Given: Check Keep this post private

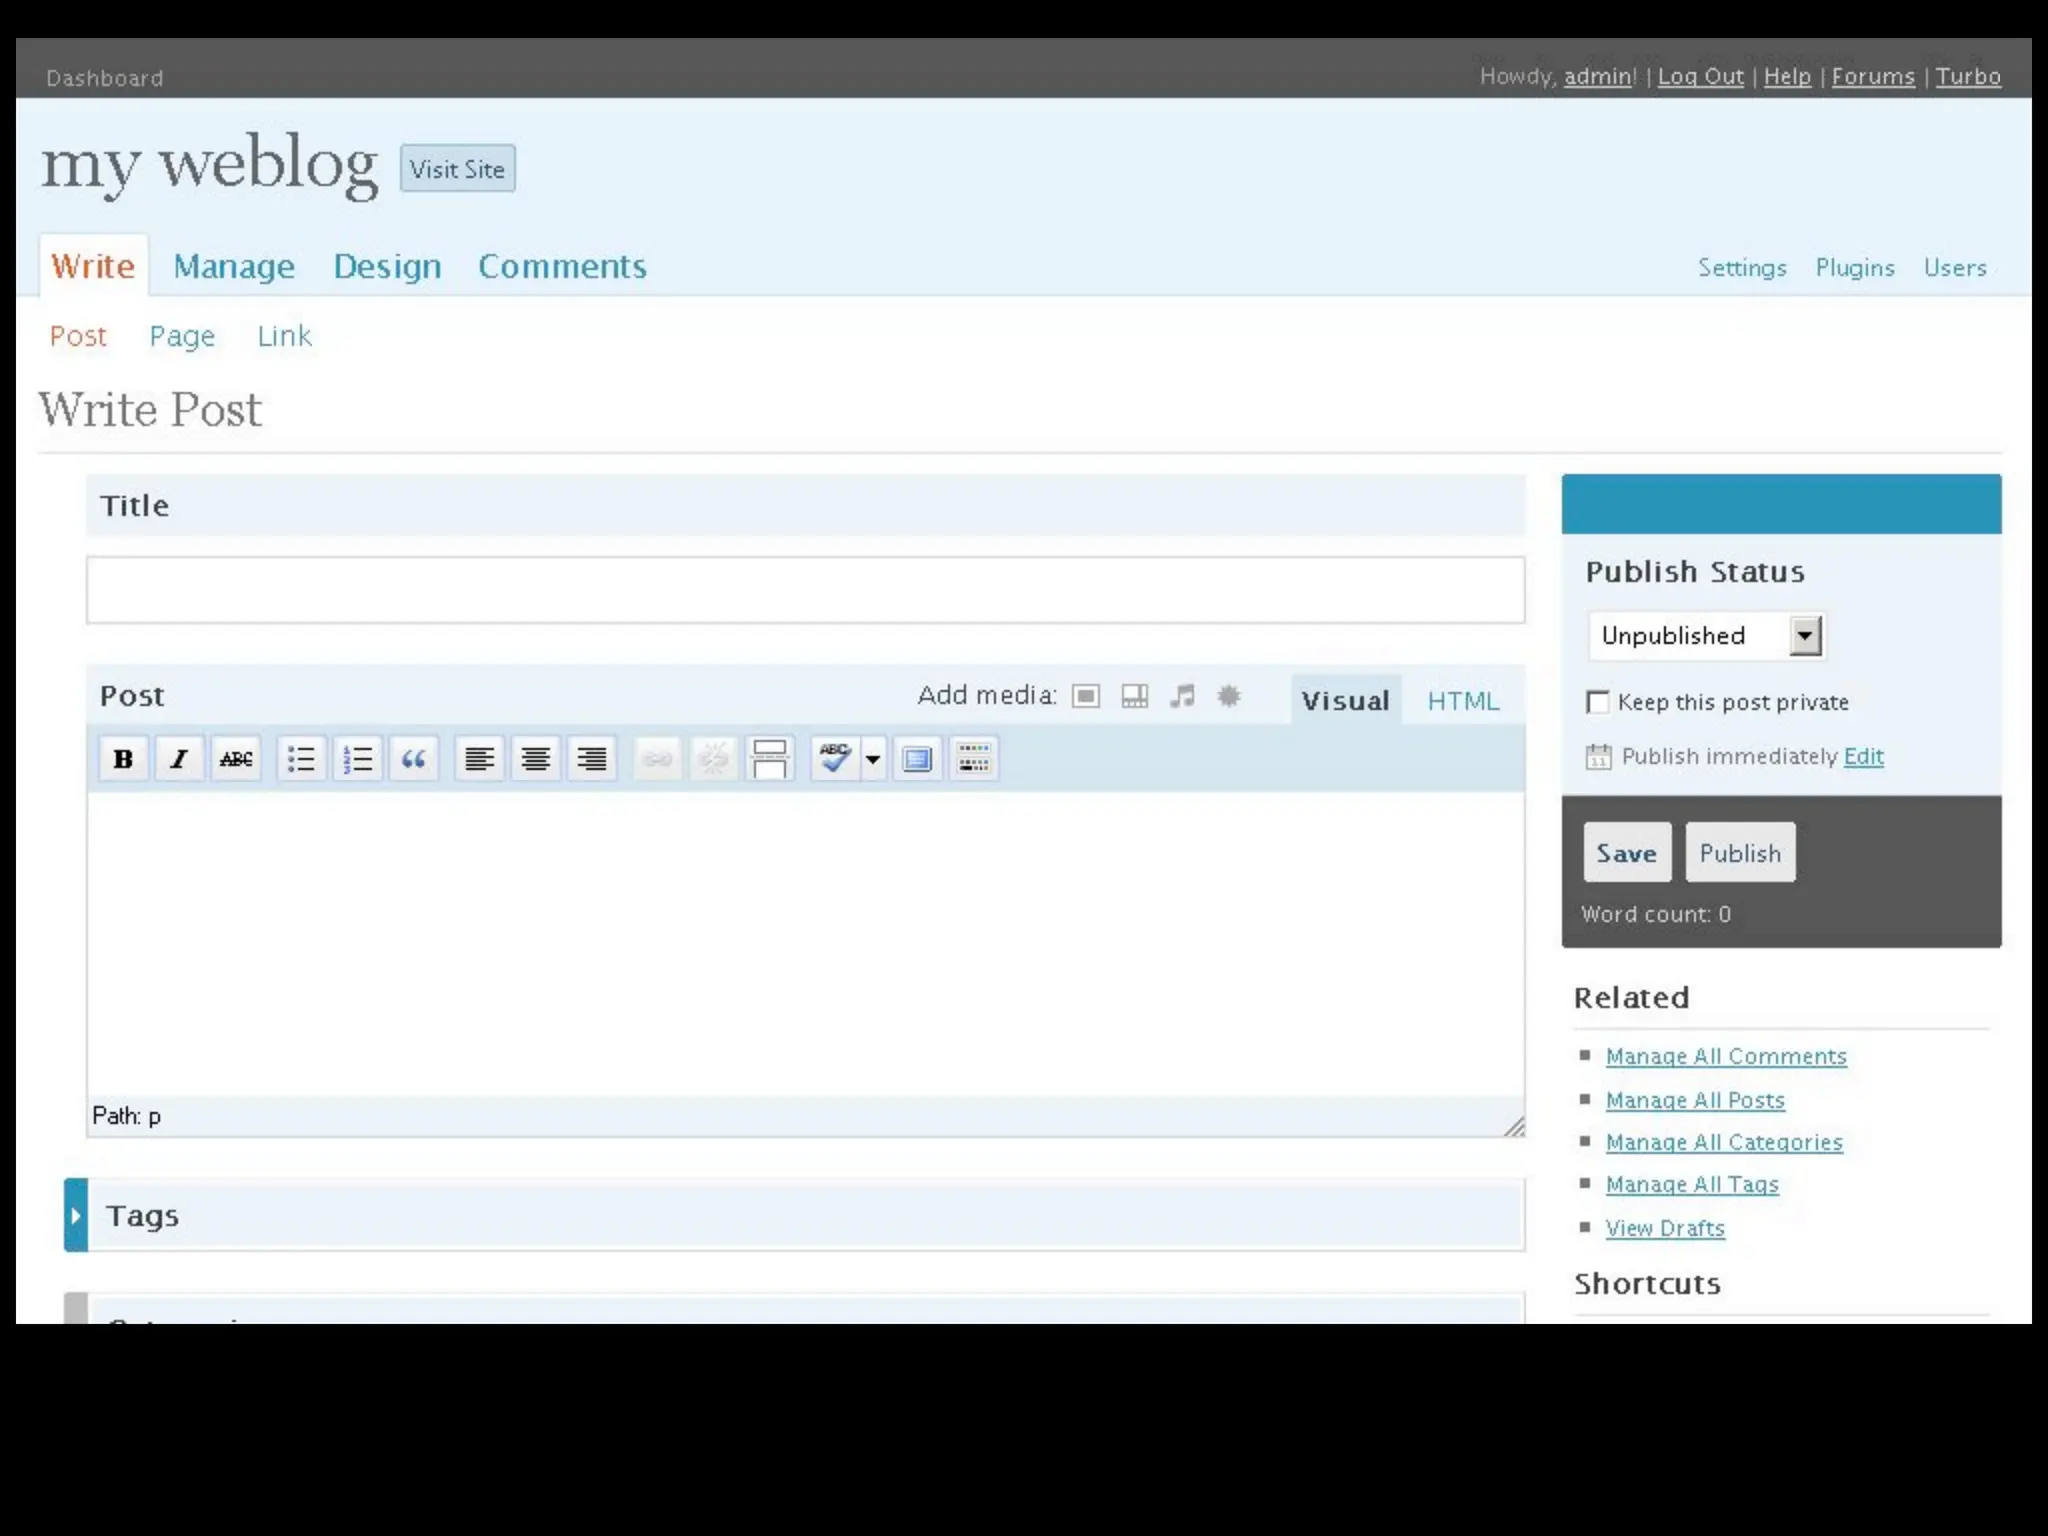Looking at the screenshot, I should pos(1598,702).
